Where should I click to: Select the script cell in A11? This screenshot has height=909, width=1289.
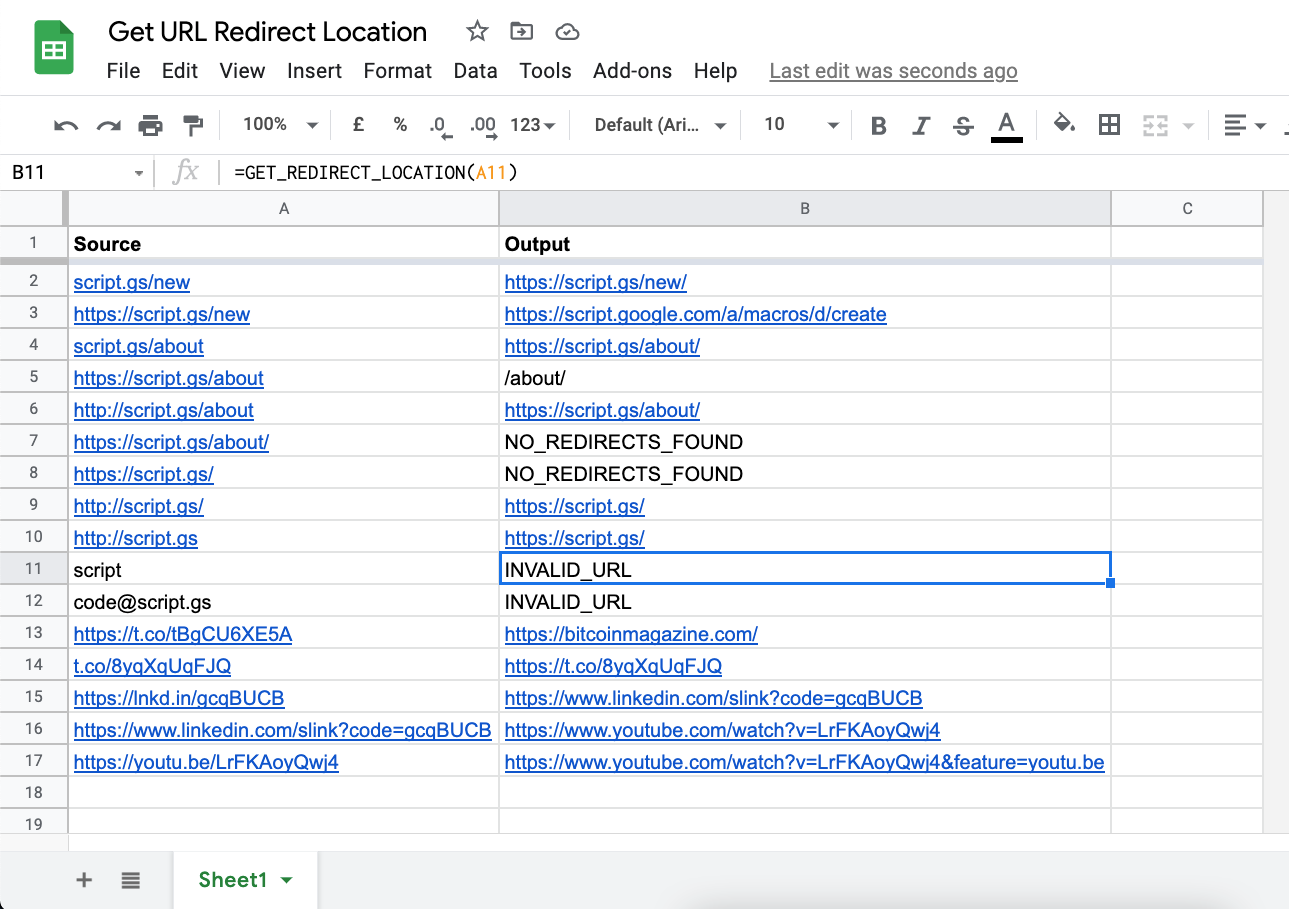click(x=284, y=571)
